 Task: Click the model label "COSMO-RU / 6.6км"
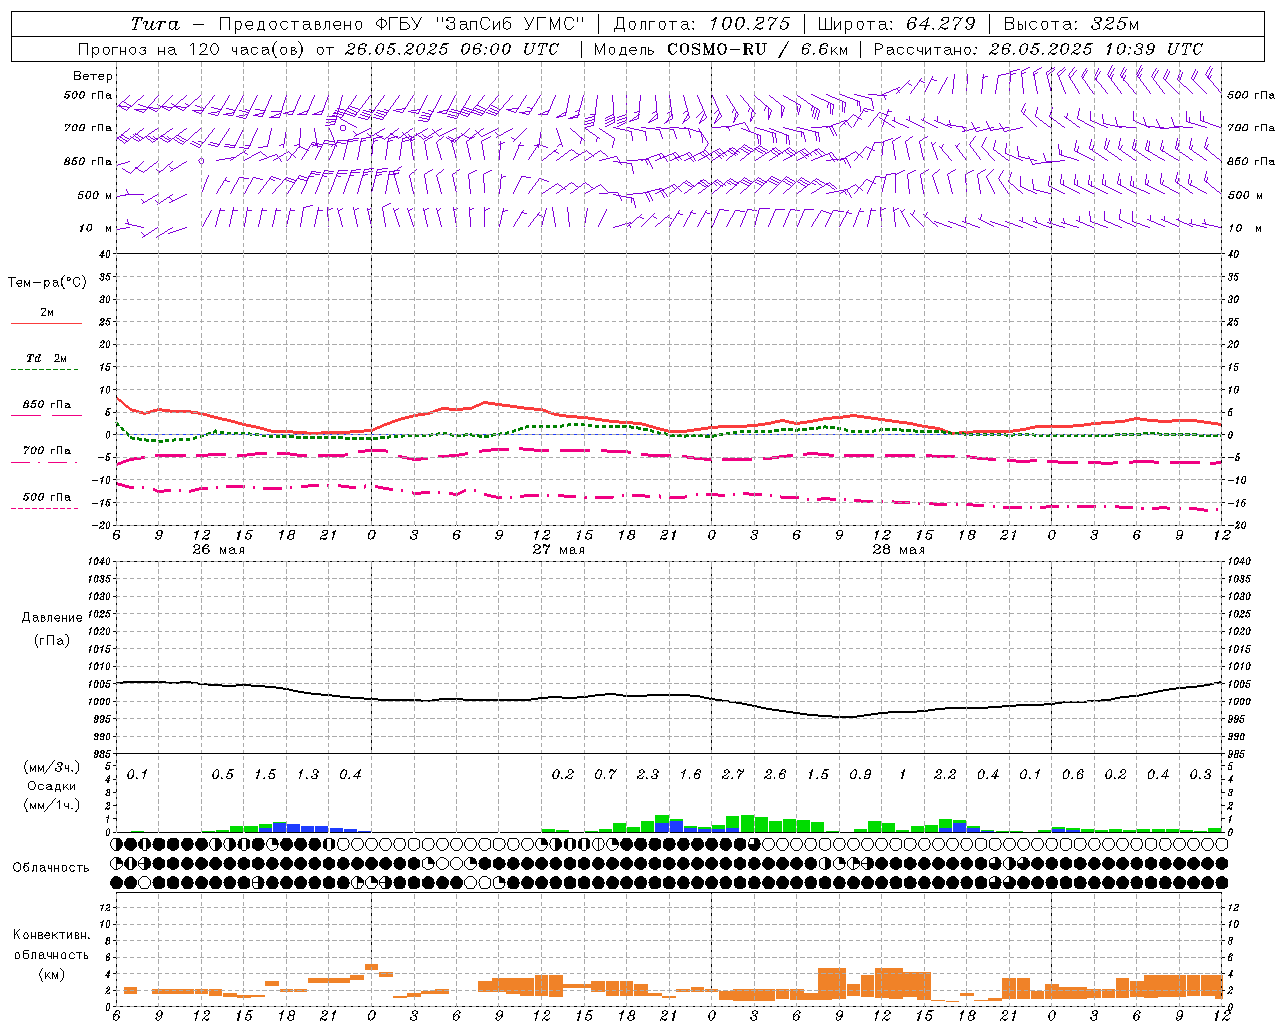click(757, 49)
